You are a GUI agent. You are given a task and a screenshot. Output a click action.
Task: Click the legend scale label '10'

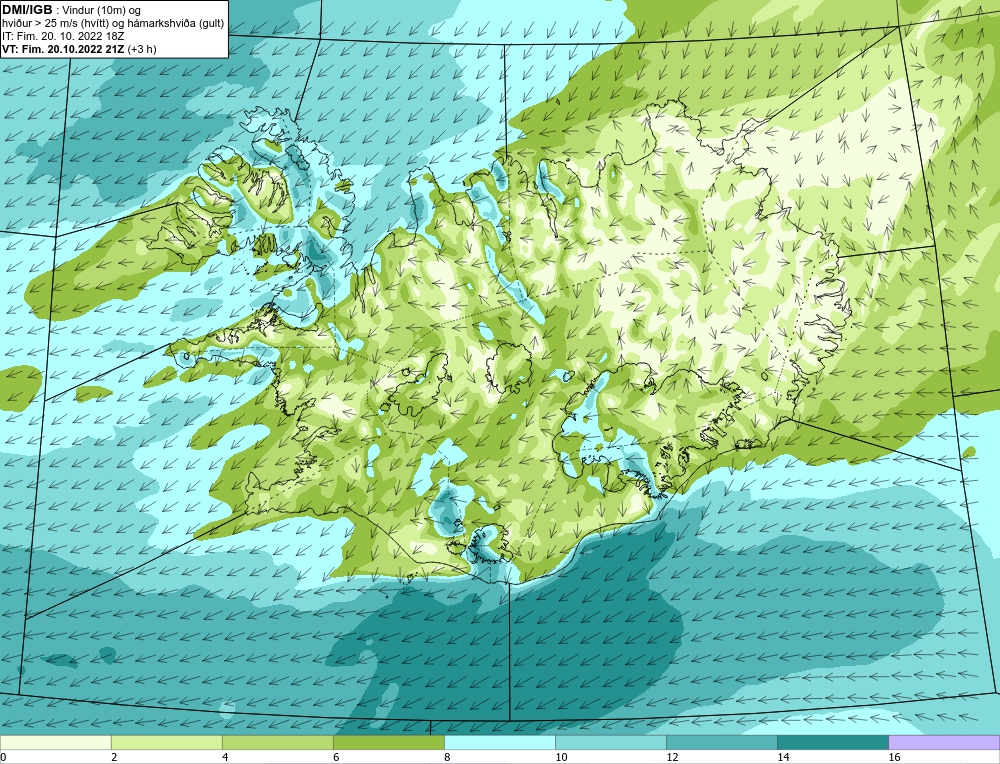click(x=561, y=757)
